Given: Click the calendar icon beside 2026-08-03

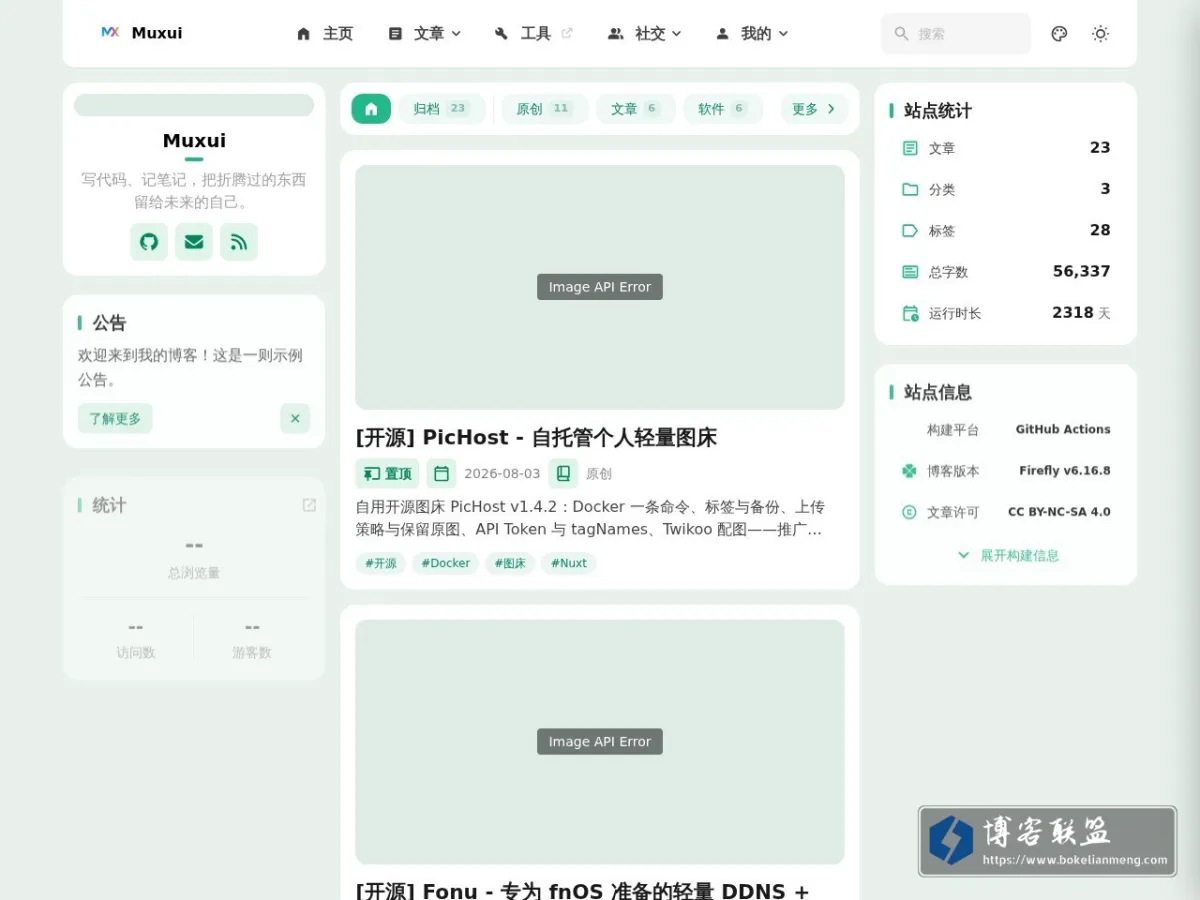Looking at the screenshot, I should tap(441, 474).
